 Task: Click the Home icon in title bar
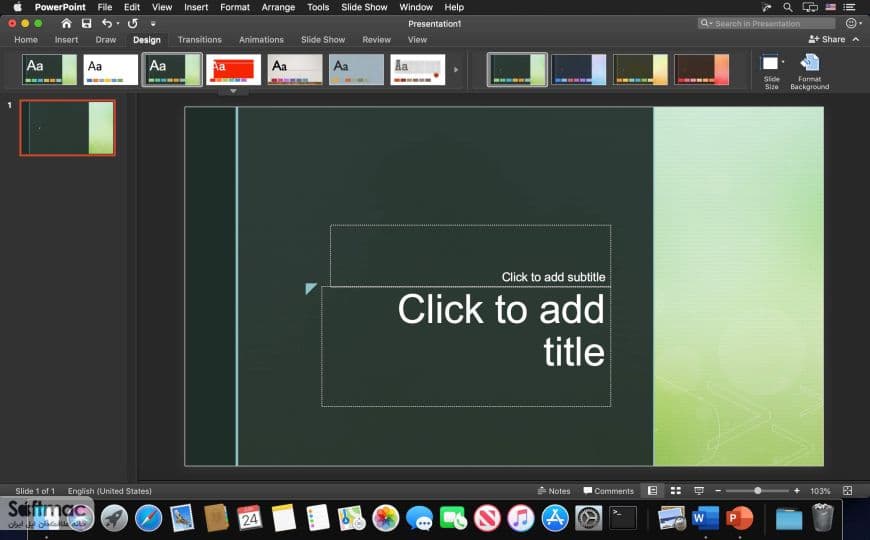(x=66, y=23)
